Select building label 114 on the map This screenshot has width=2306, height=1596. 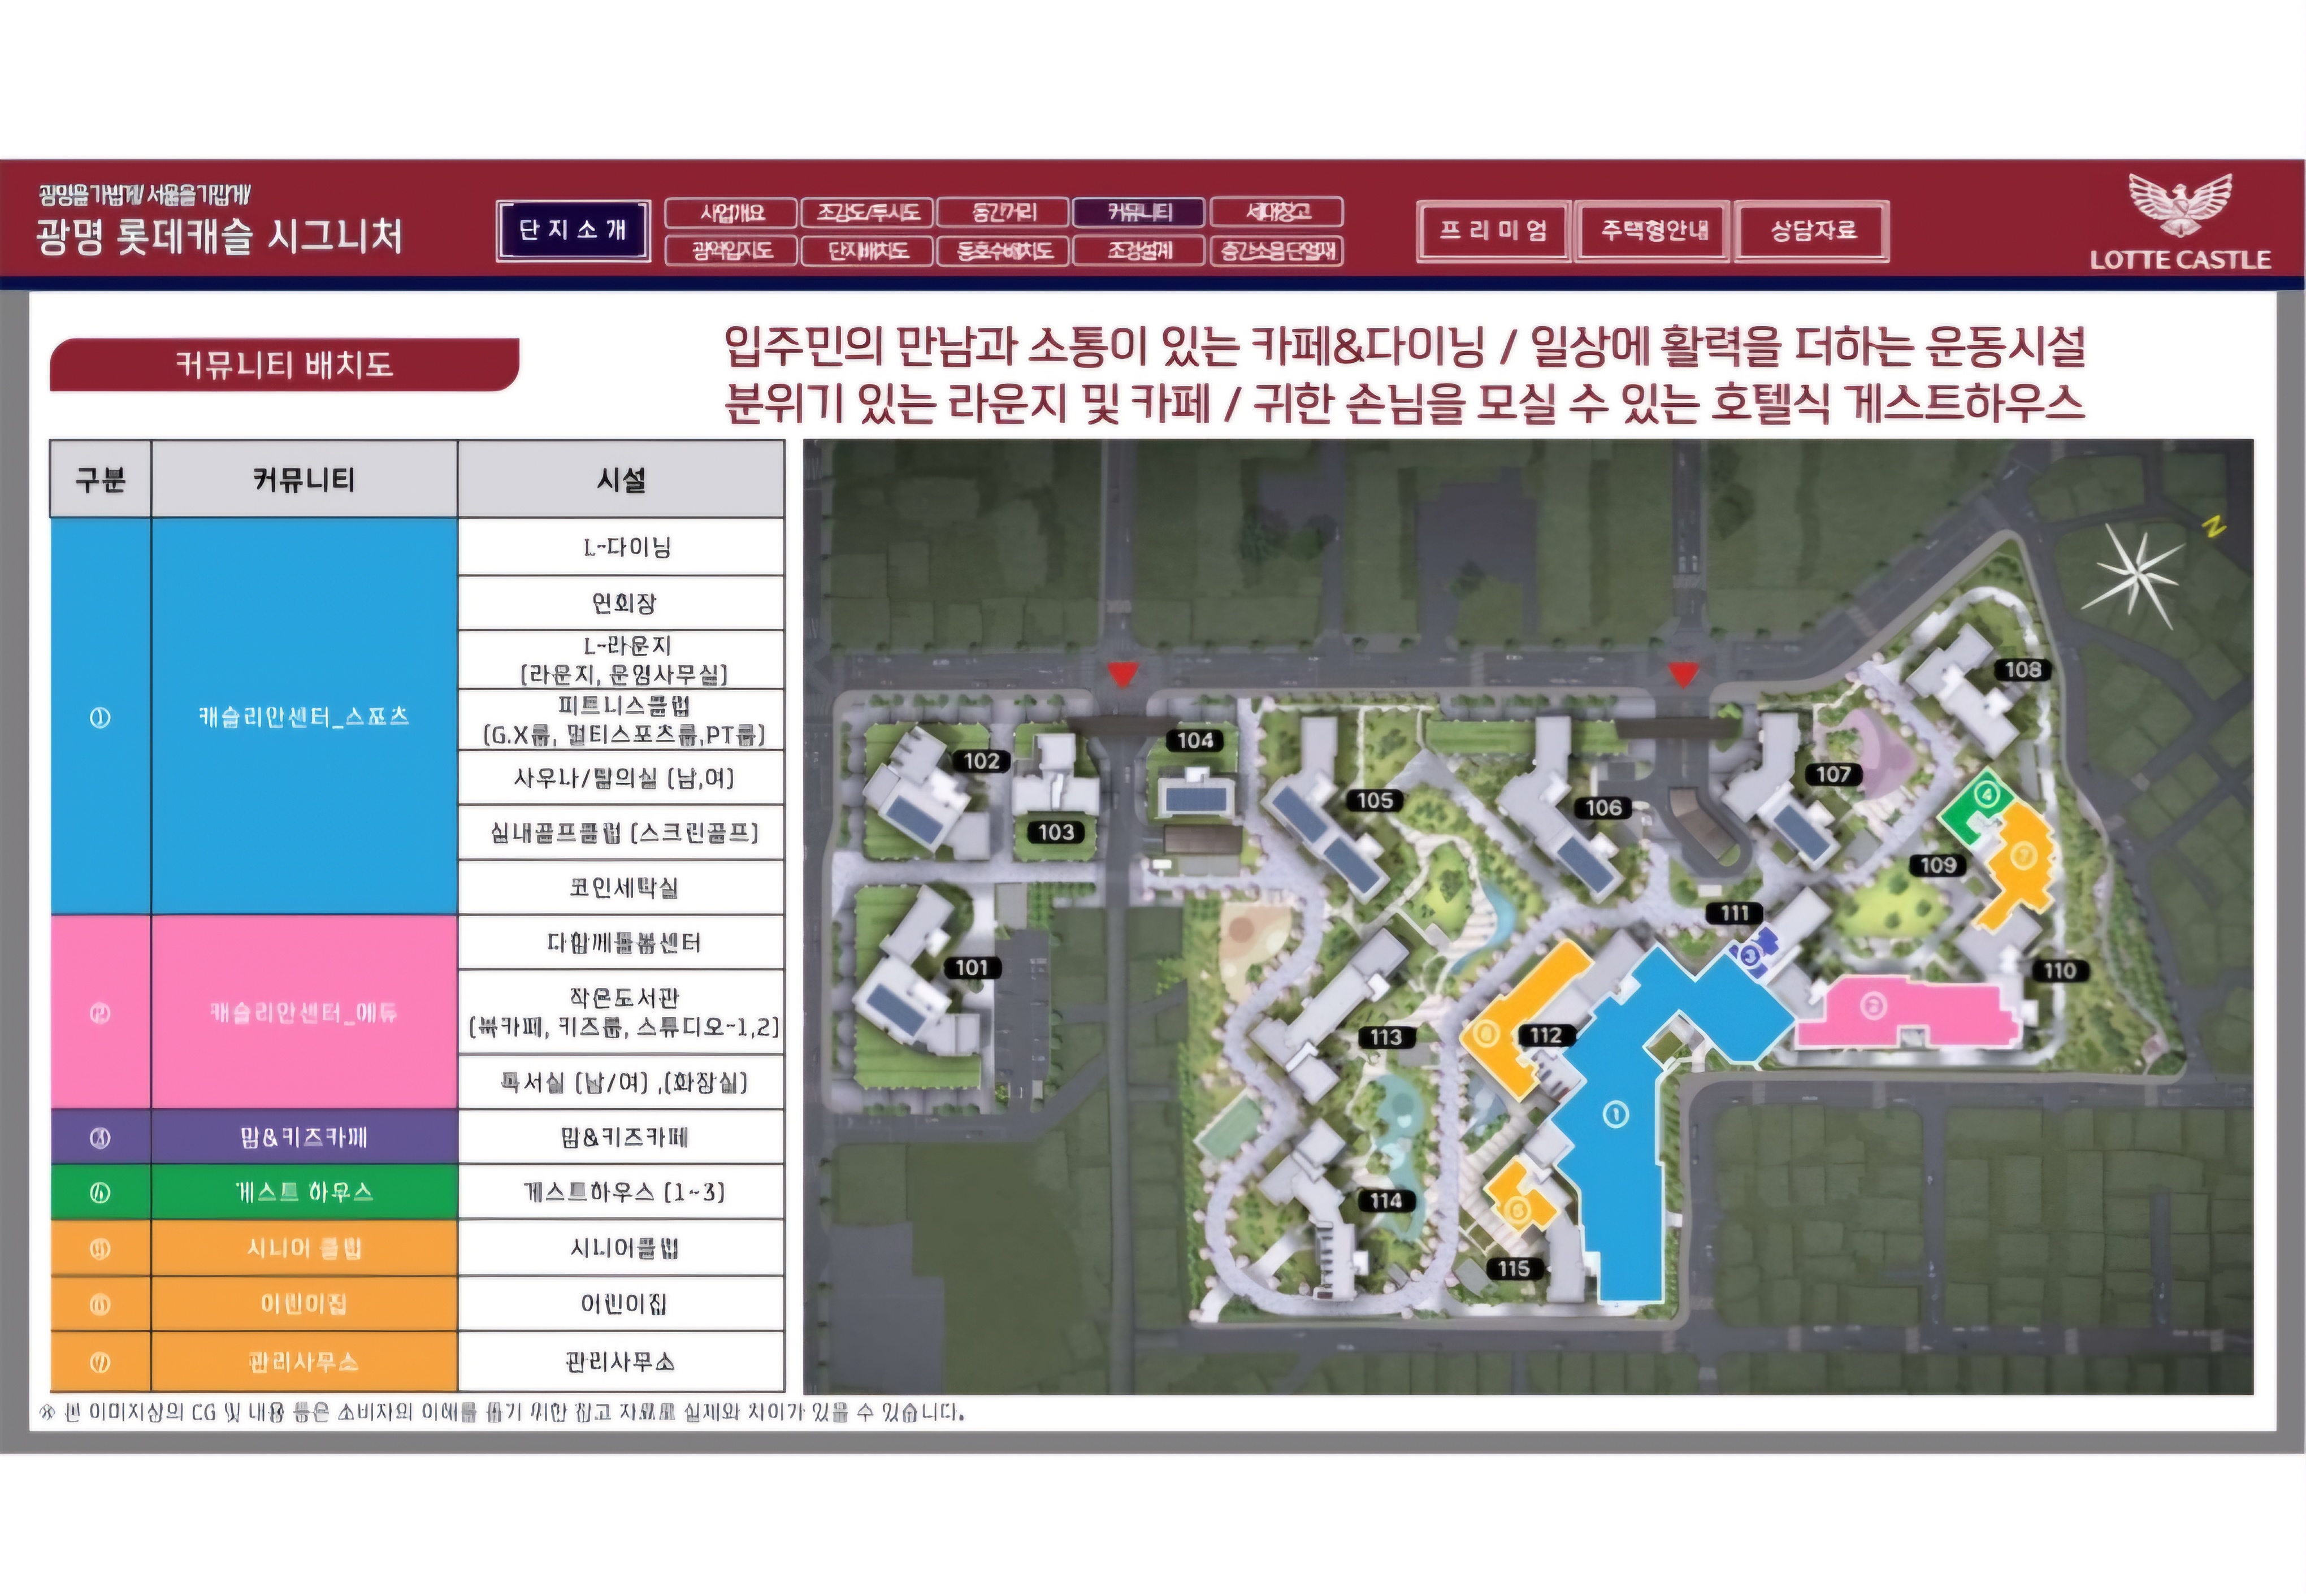tap(1386, 1201)
